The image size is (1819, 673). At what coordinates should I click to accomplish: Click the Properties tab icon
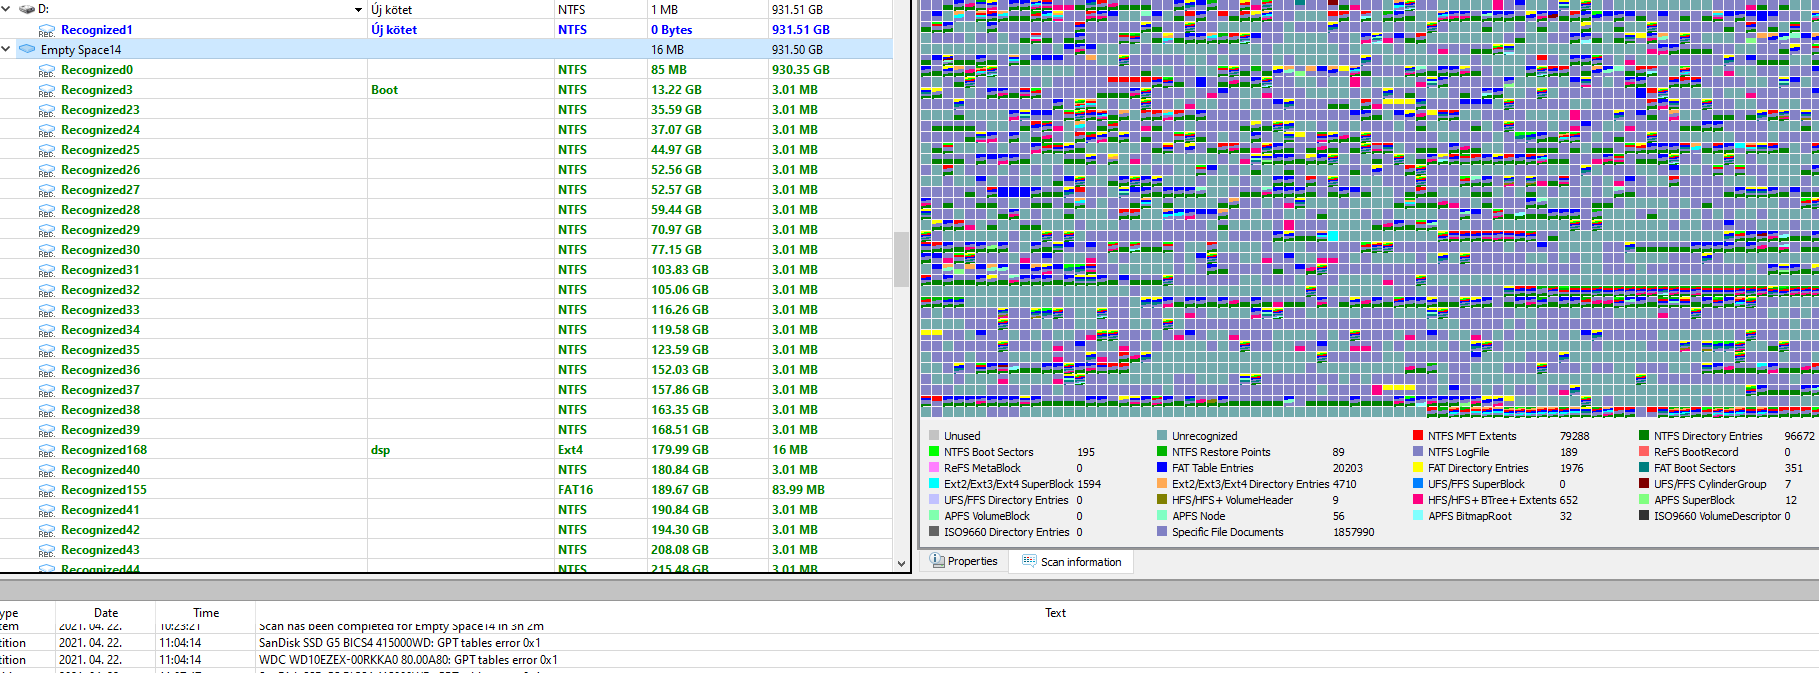click(x=937, y=561)
